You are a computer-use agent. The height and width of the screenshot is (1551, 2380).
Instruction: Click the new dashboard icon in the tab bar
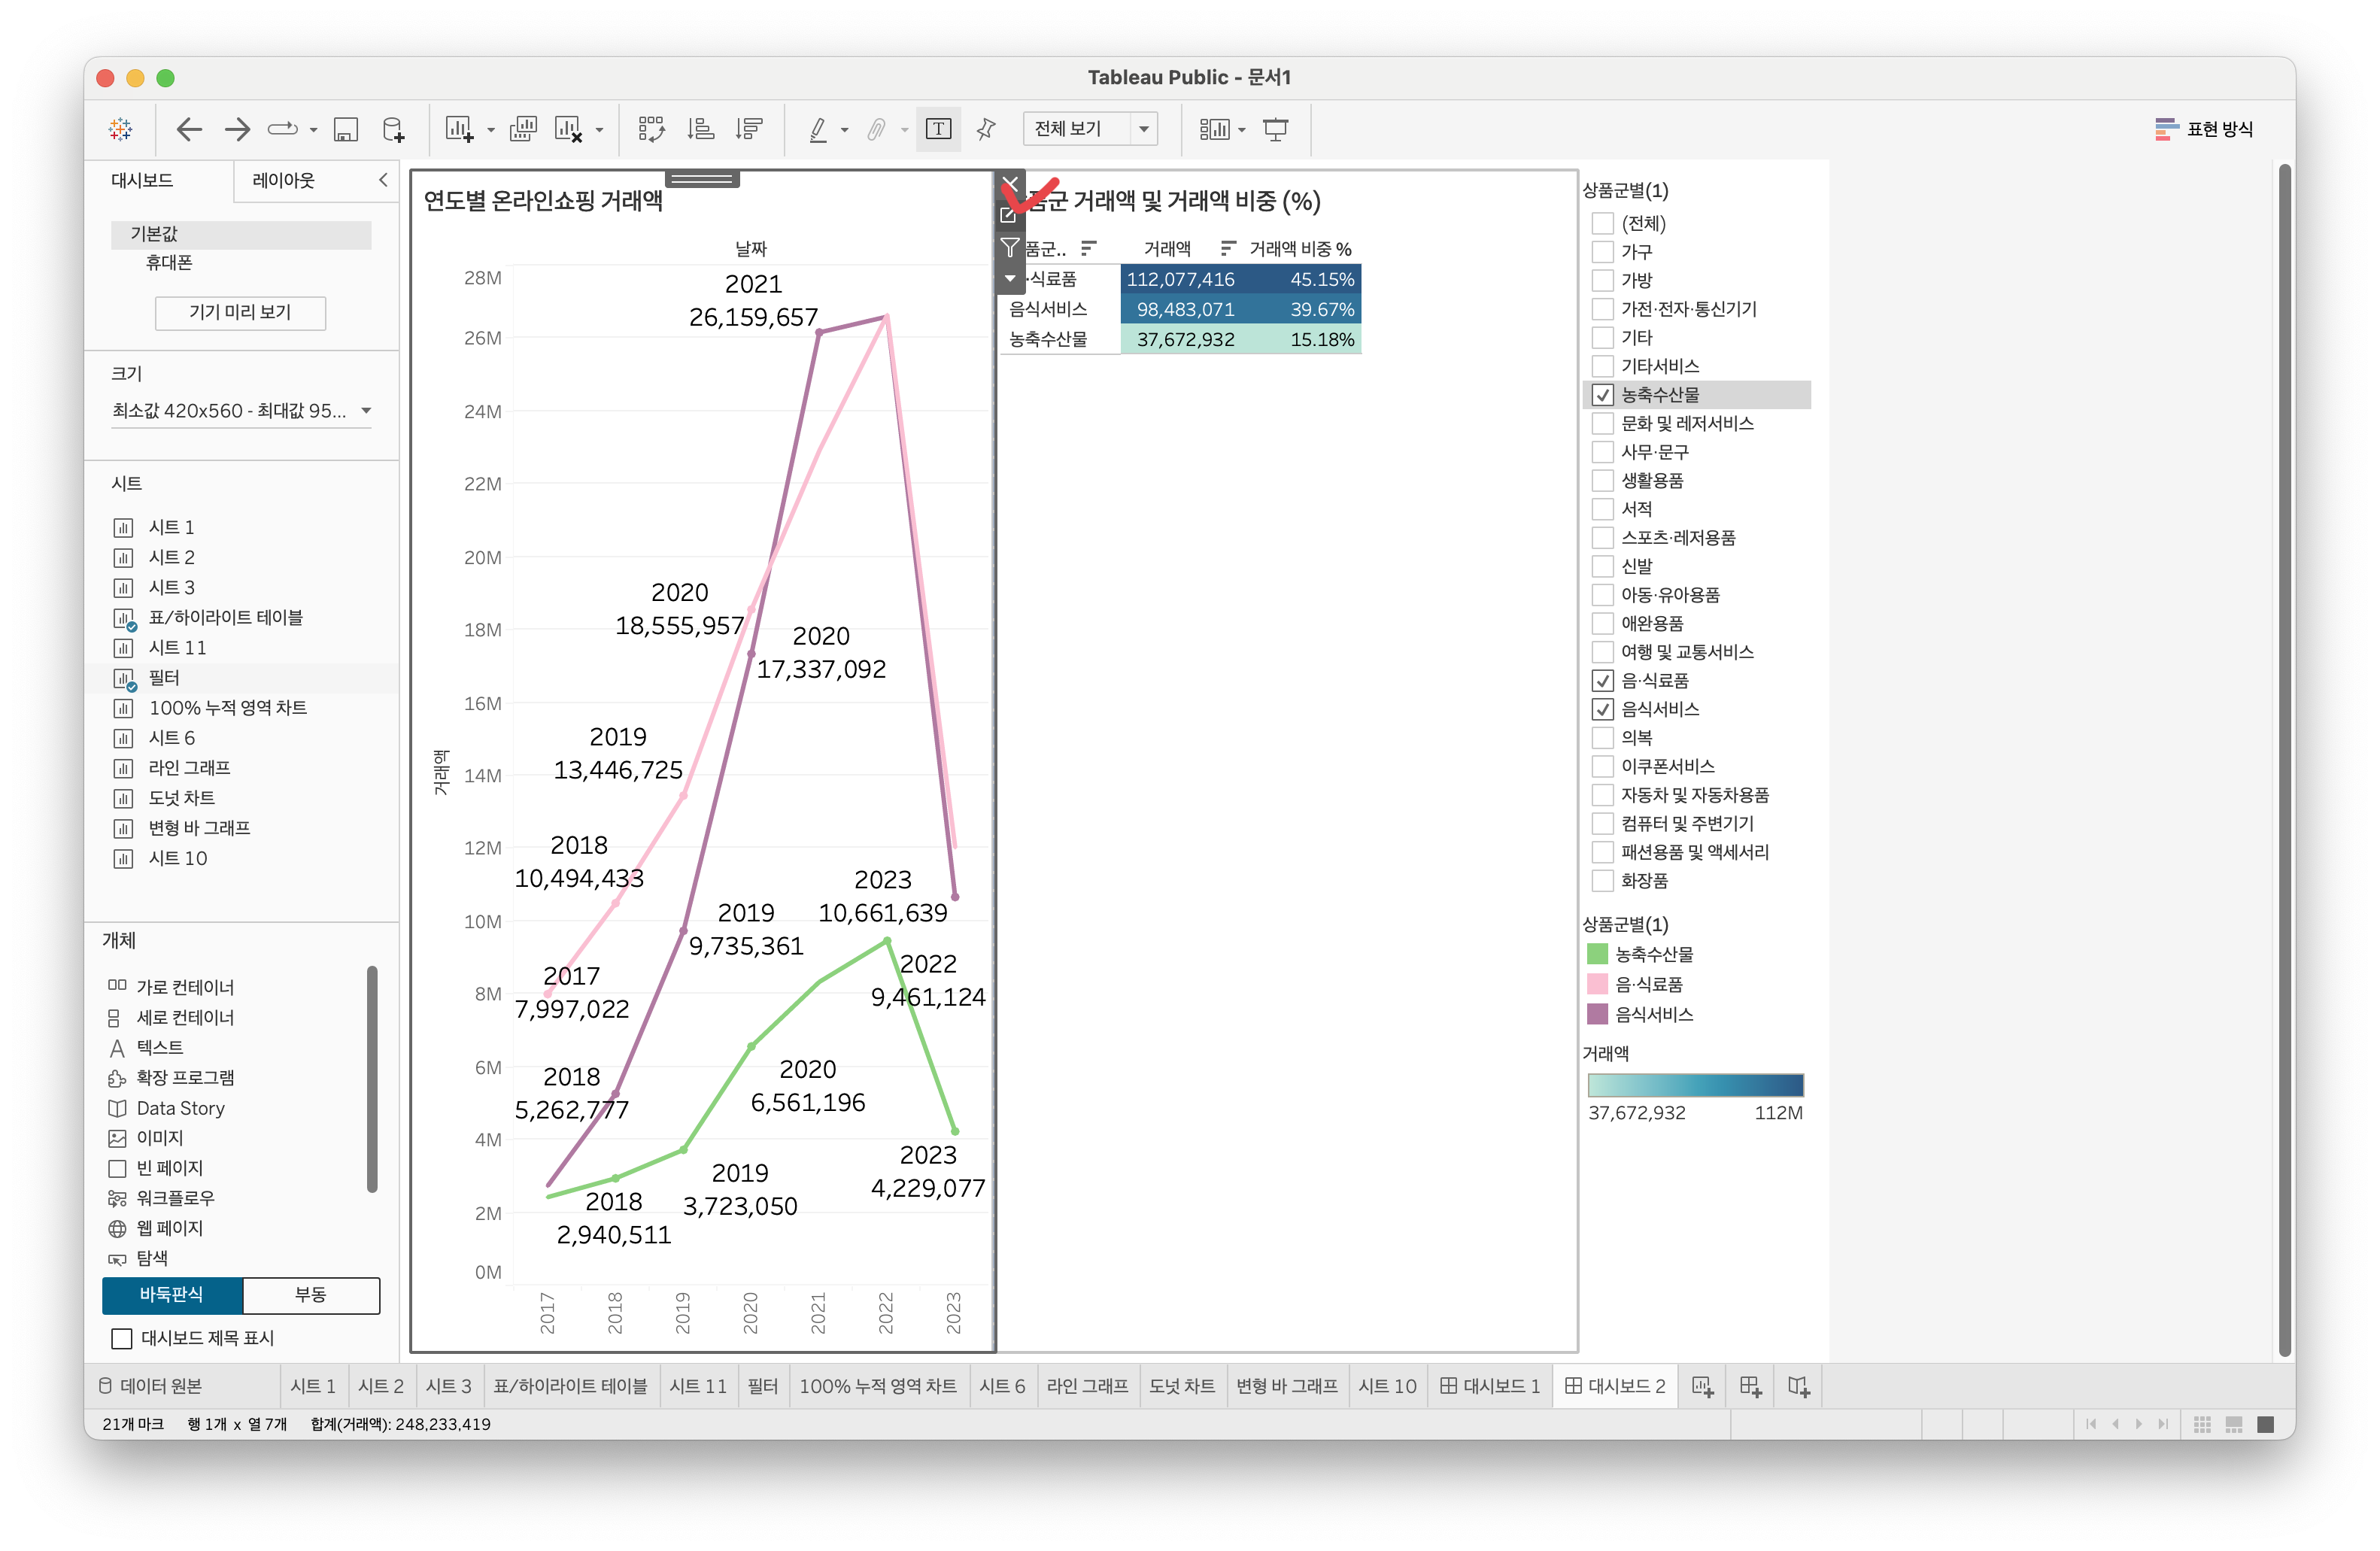(1750, 1386)
